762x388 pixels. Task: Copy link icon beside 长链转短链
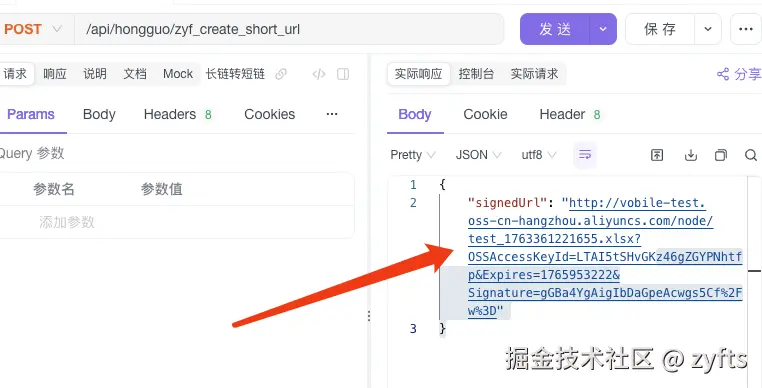[x=281, y=74]
